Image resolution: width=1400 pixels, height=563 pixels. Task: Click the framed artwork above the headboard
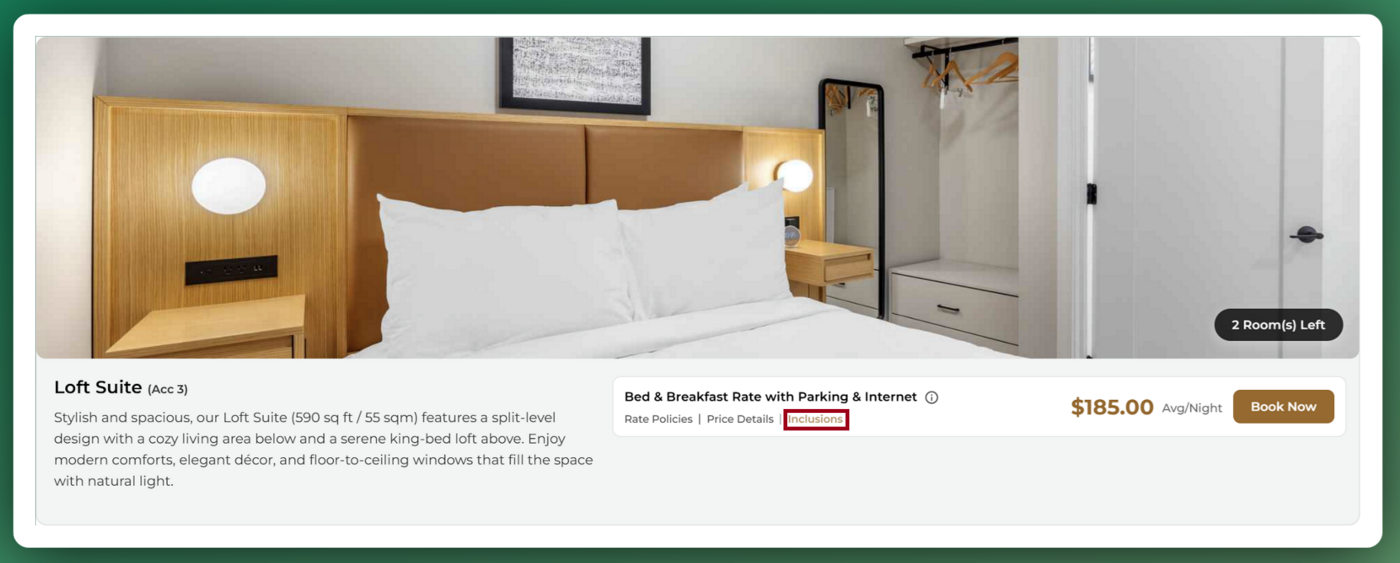pyautogui.click(x=575, y=74)
